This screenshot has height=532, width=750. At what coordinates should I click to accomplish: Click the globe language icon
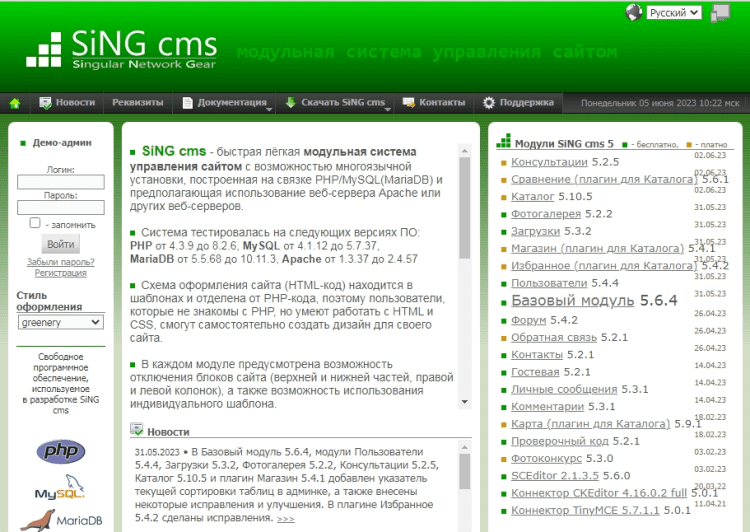(x=634, y=12)
